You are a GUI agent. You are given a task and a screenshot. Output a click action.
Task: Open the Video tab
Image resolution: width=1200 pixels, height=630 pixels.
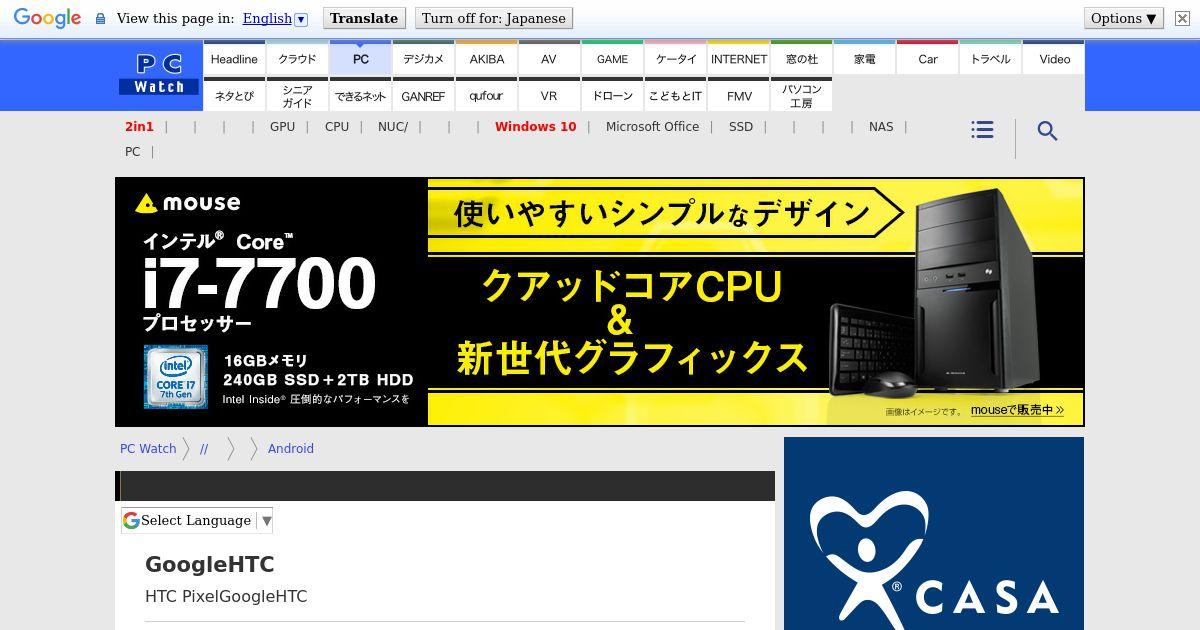[1054, 58]
